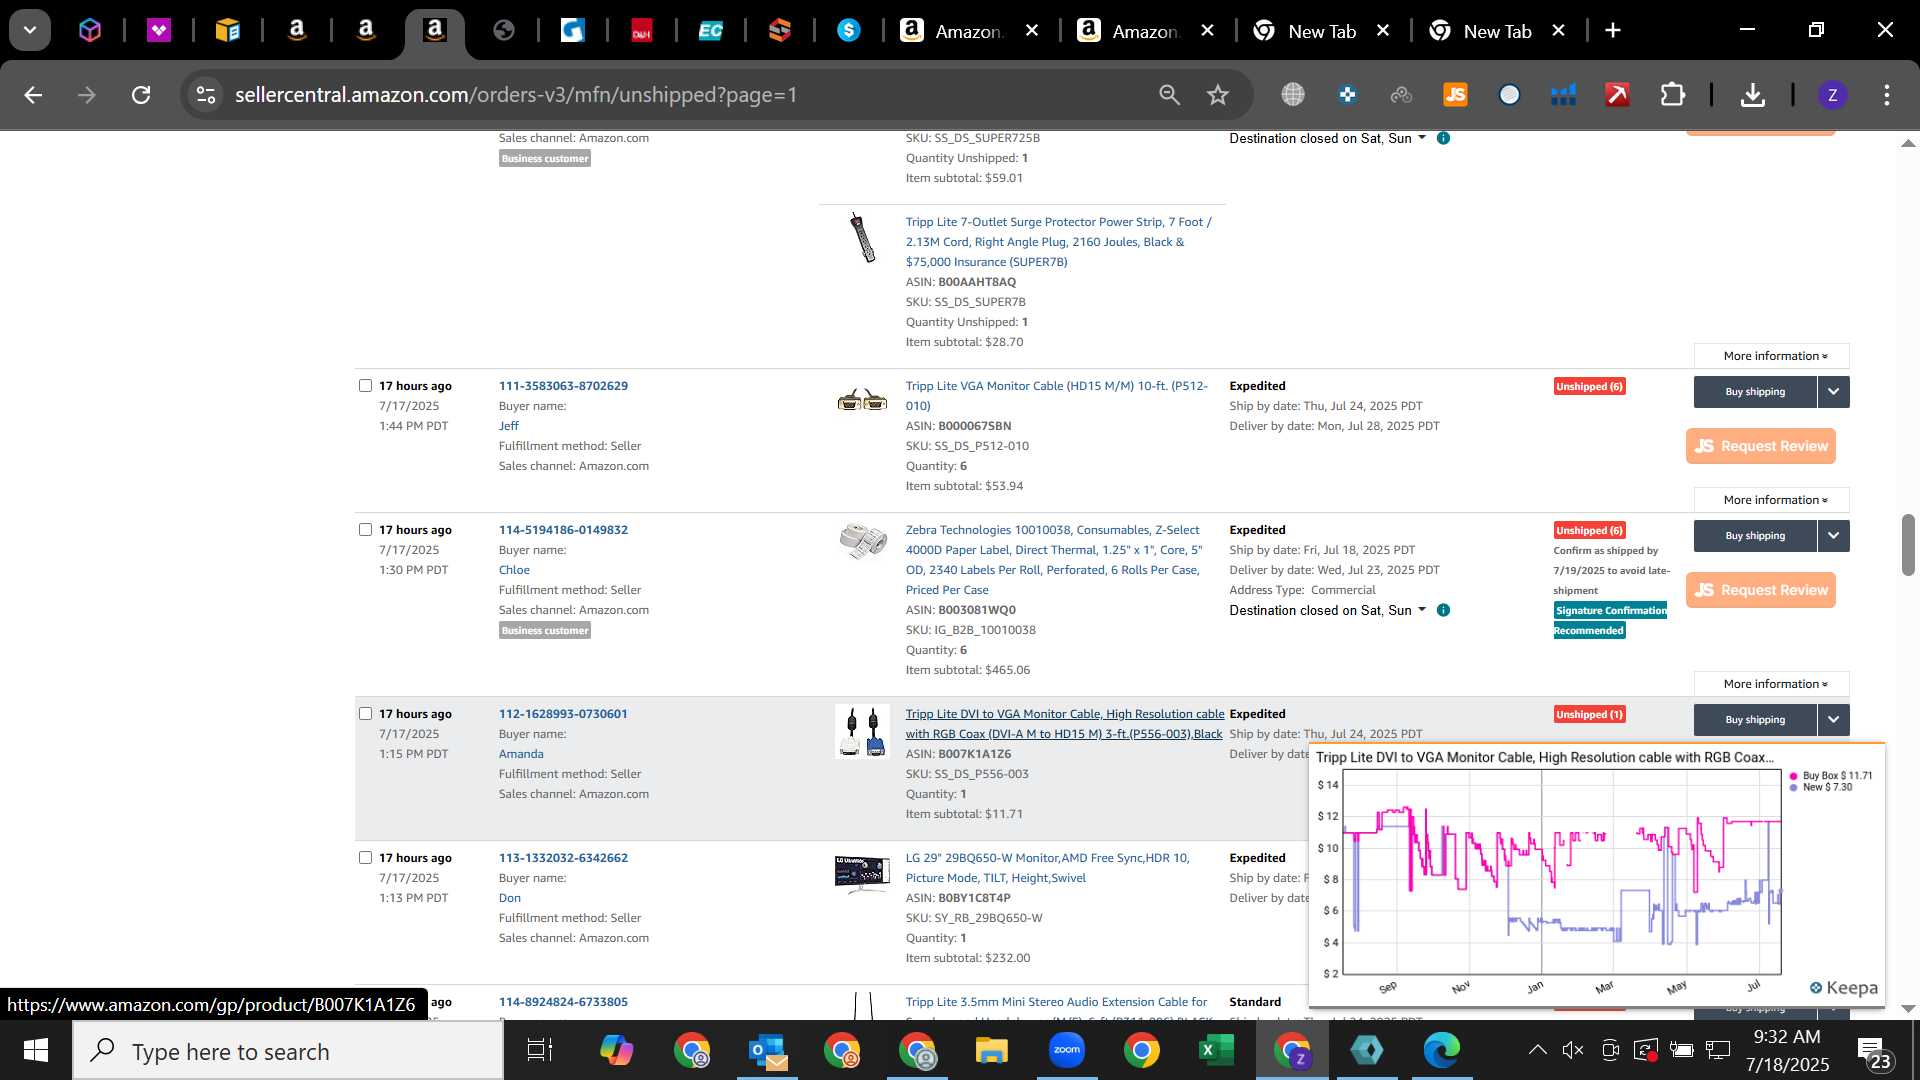The image size is (1920, 1080).
Task: Bookmark this page with star icon
Action: (1217, 95)
